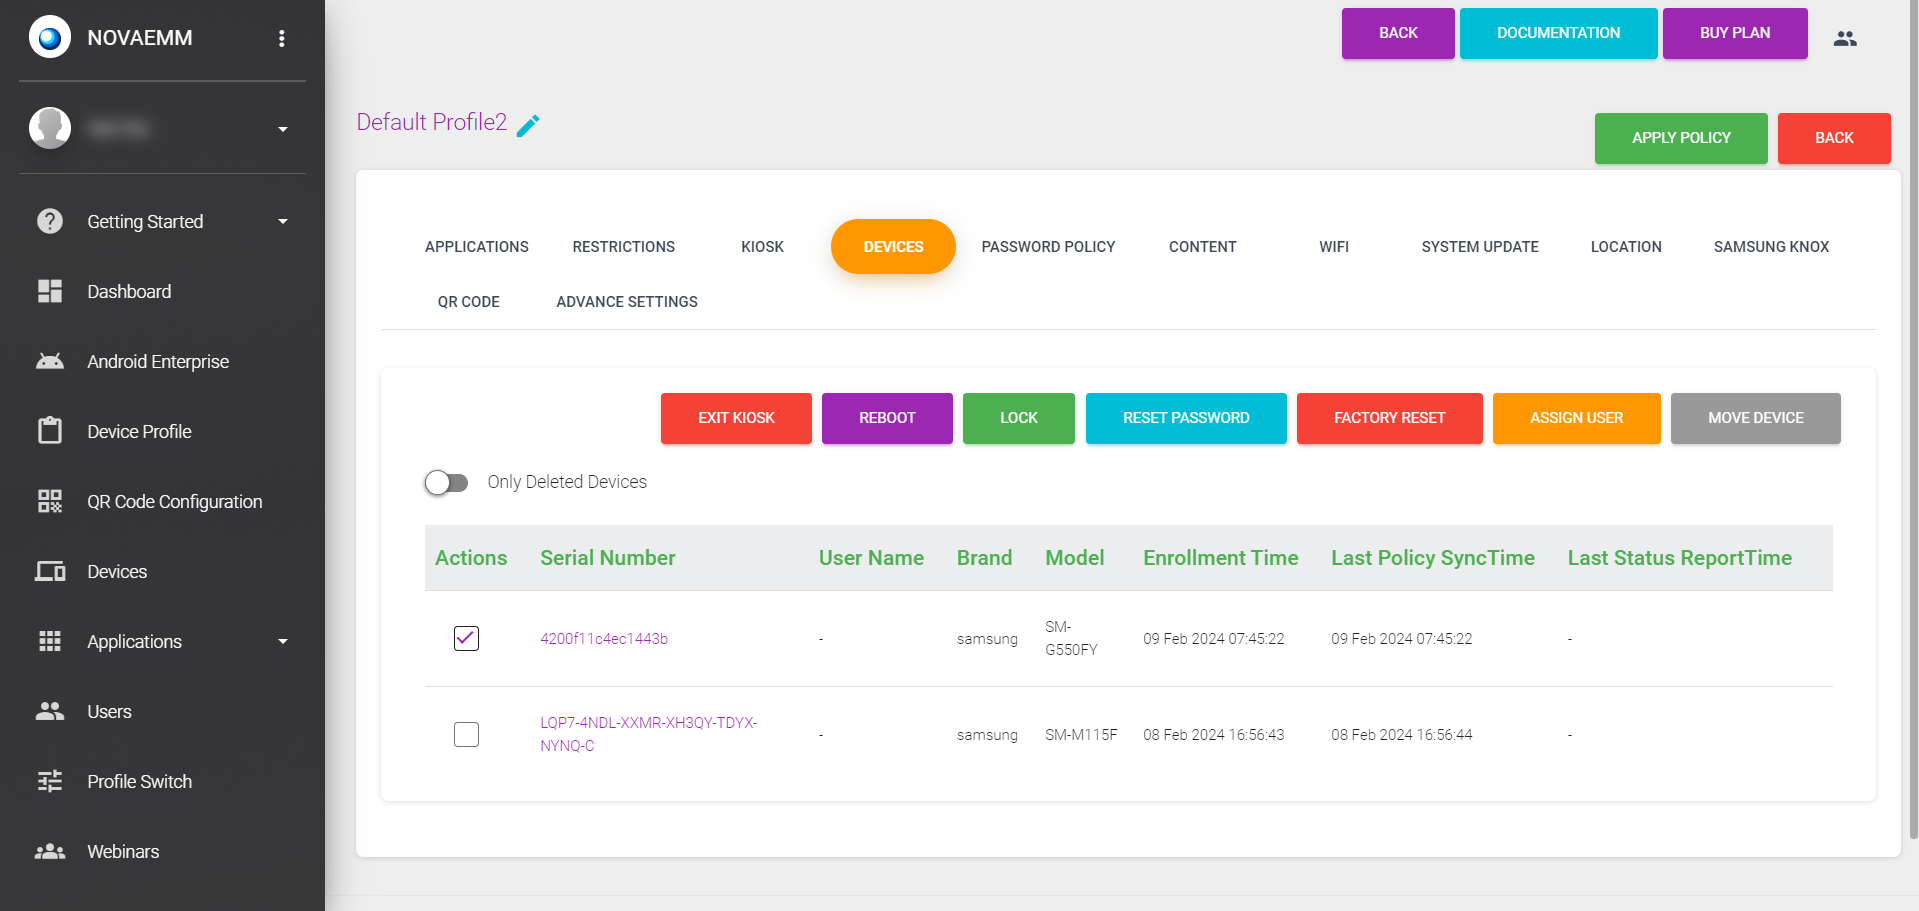
Task: Open Dashboard in the sidebar
Action: click(129, 292)
